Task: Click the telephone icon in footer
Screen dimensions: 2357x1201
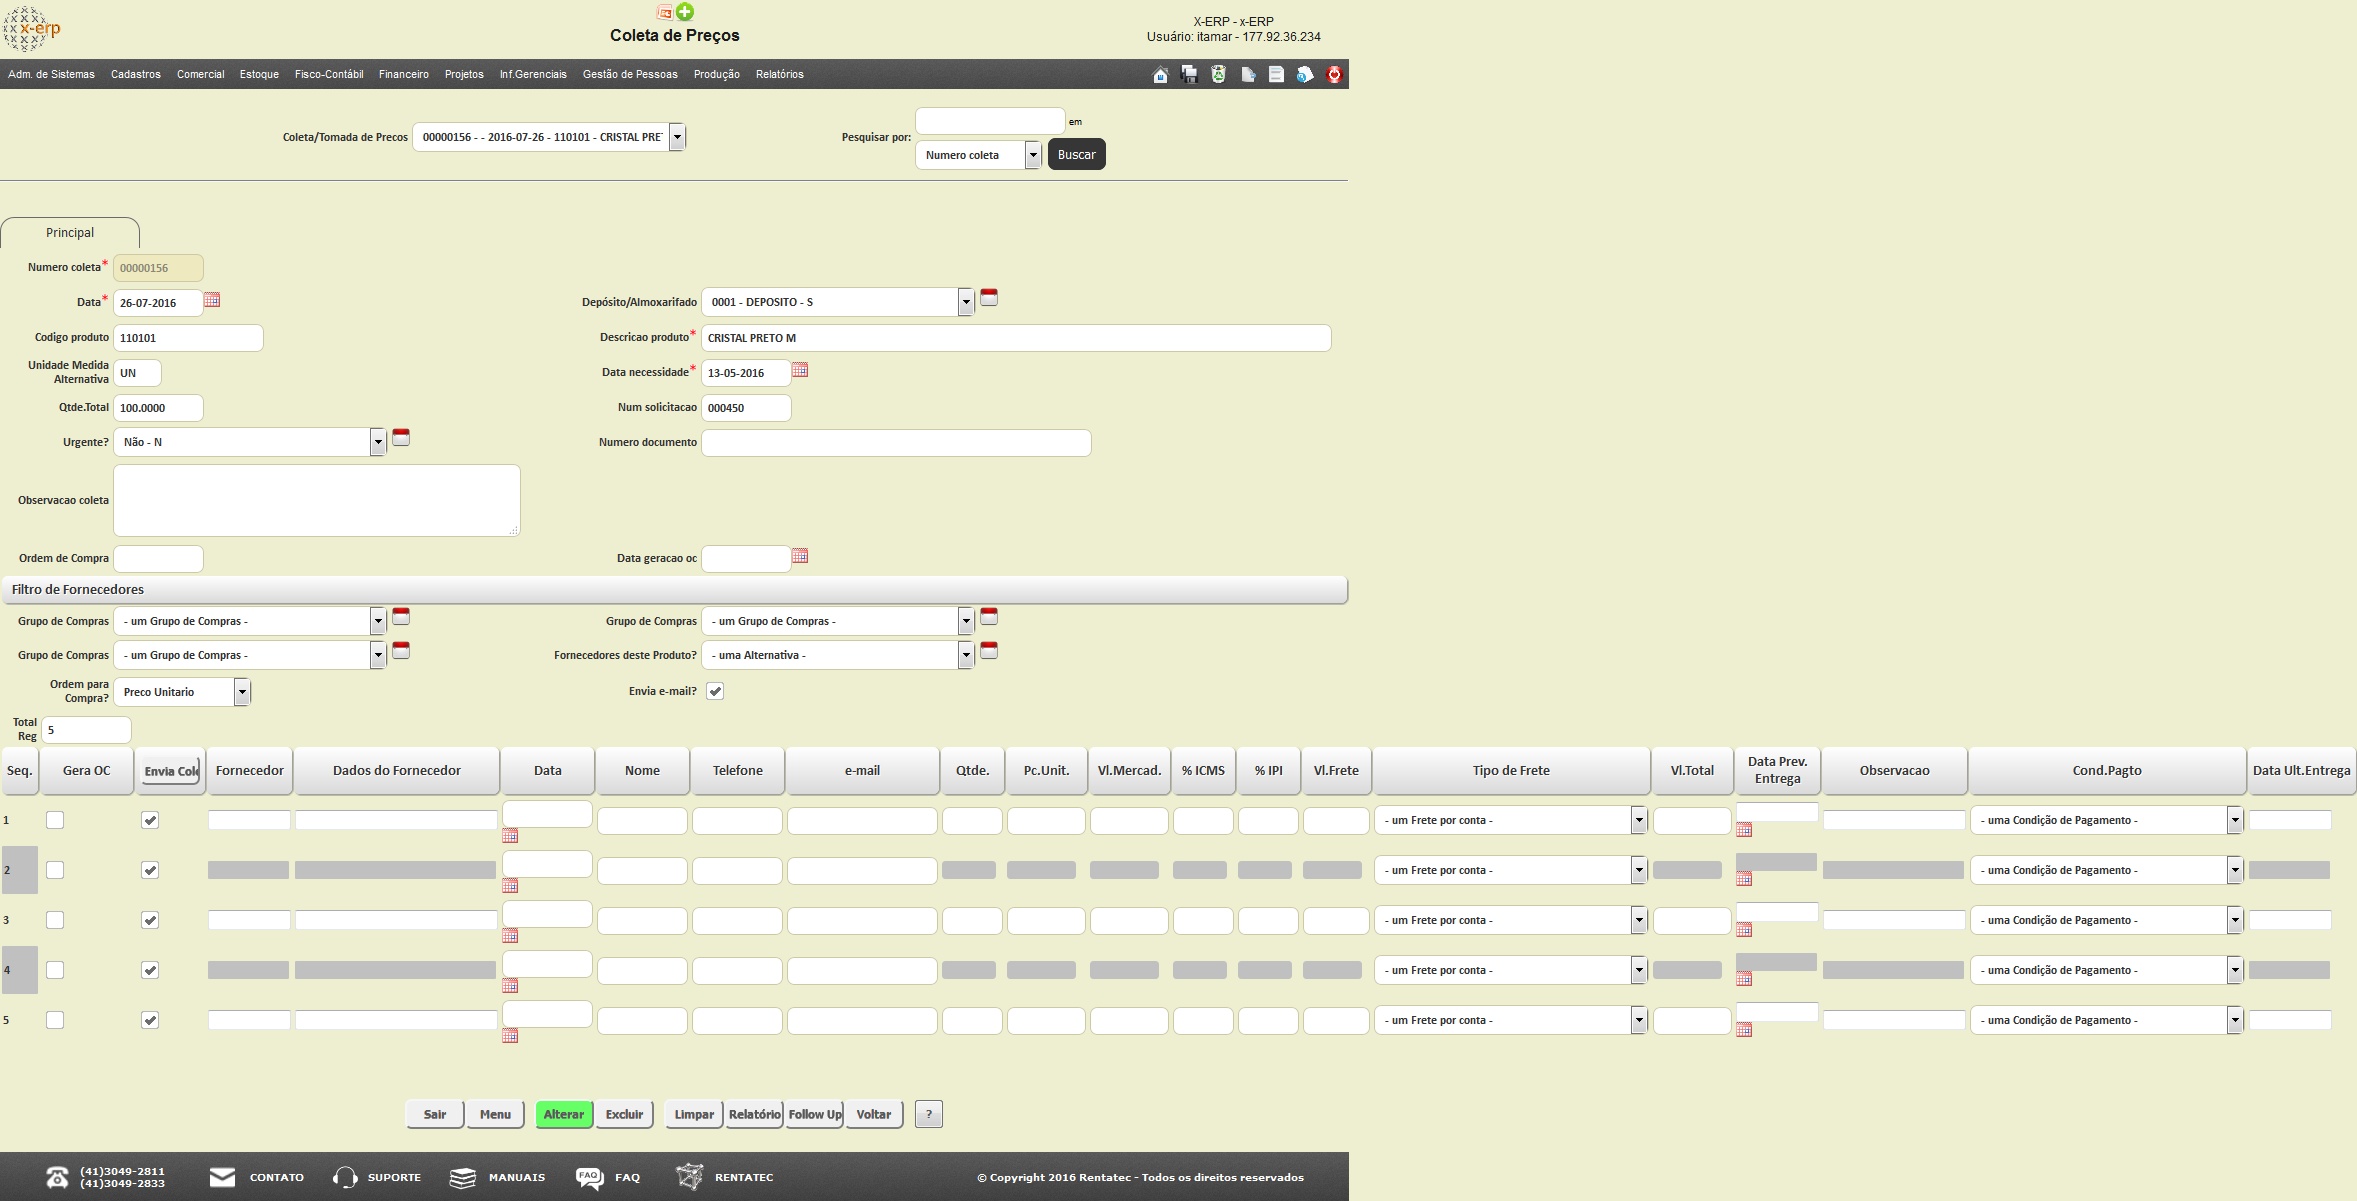Action: pos(57,1178)
